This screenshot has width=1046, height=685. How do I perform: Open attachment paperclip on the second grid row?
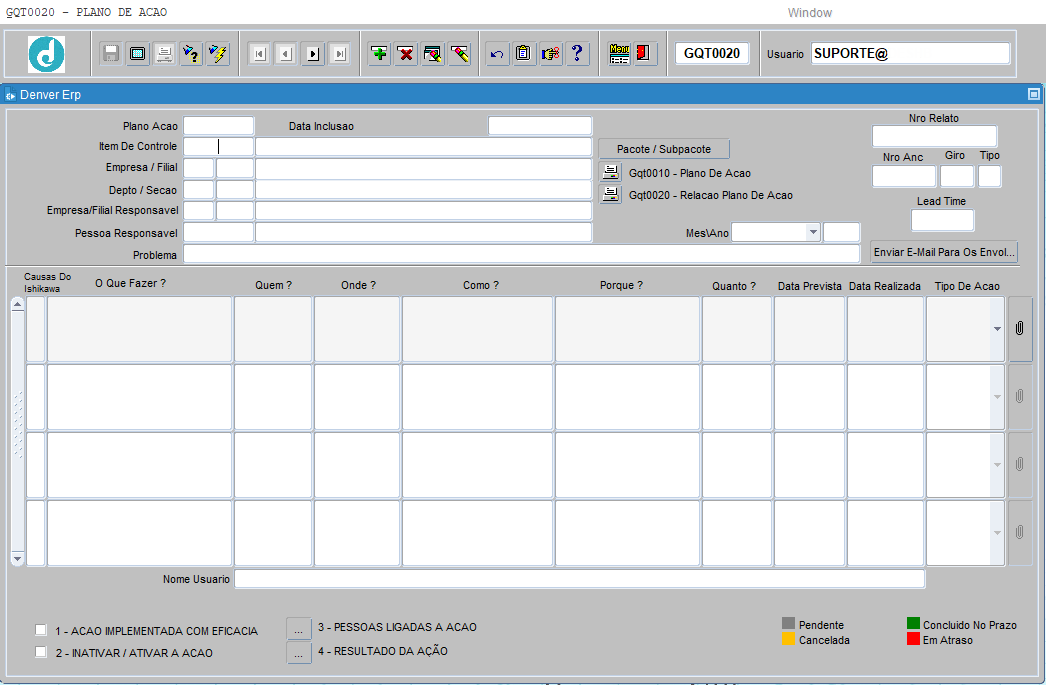[1019, 397]
